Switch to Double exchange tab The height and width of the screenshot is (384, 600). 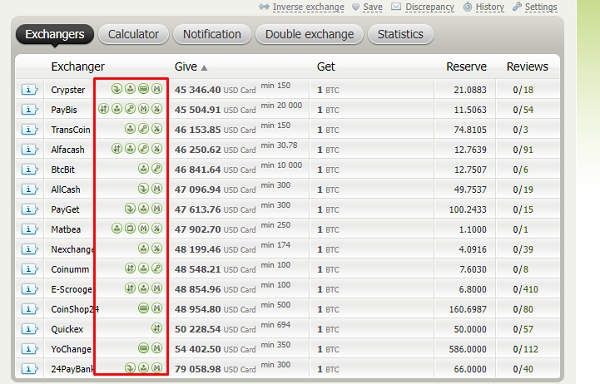tap(309, 34)
